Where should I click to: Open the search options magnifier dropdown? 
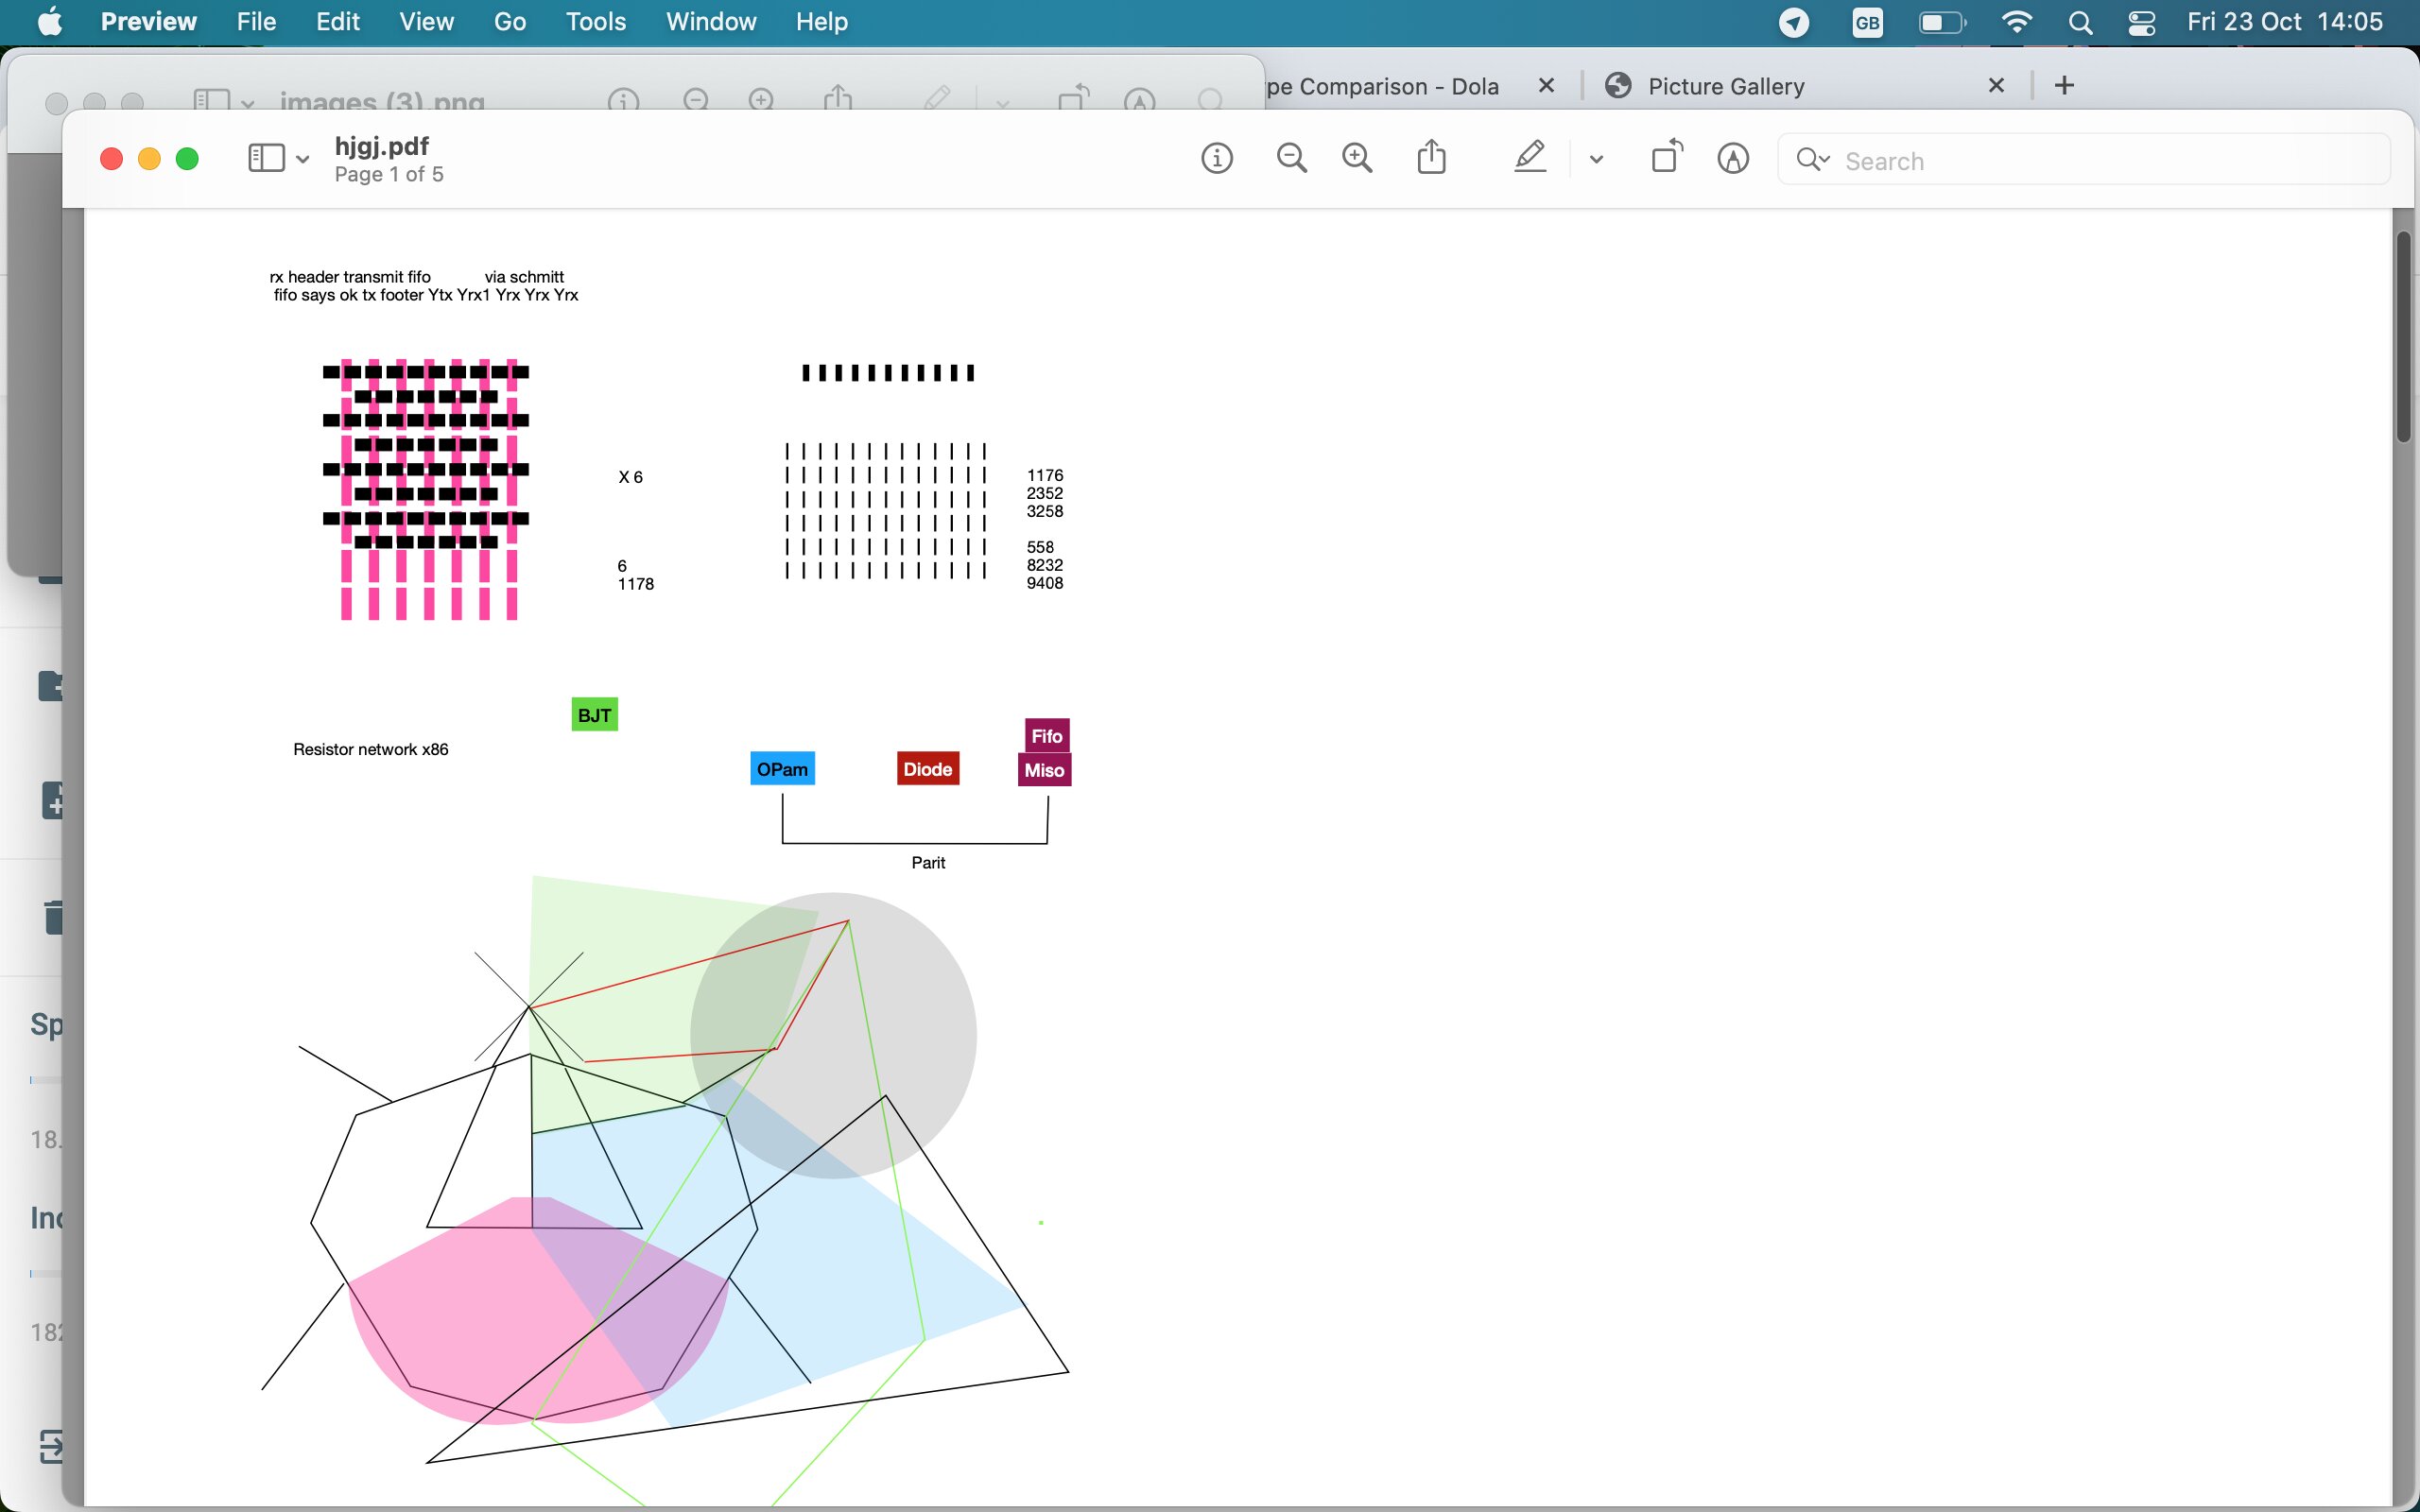1812,160
